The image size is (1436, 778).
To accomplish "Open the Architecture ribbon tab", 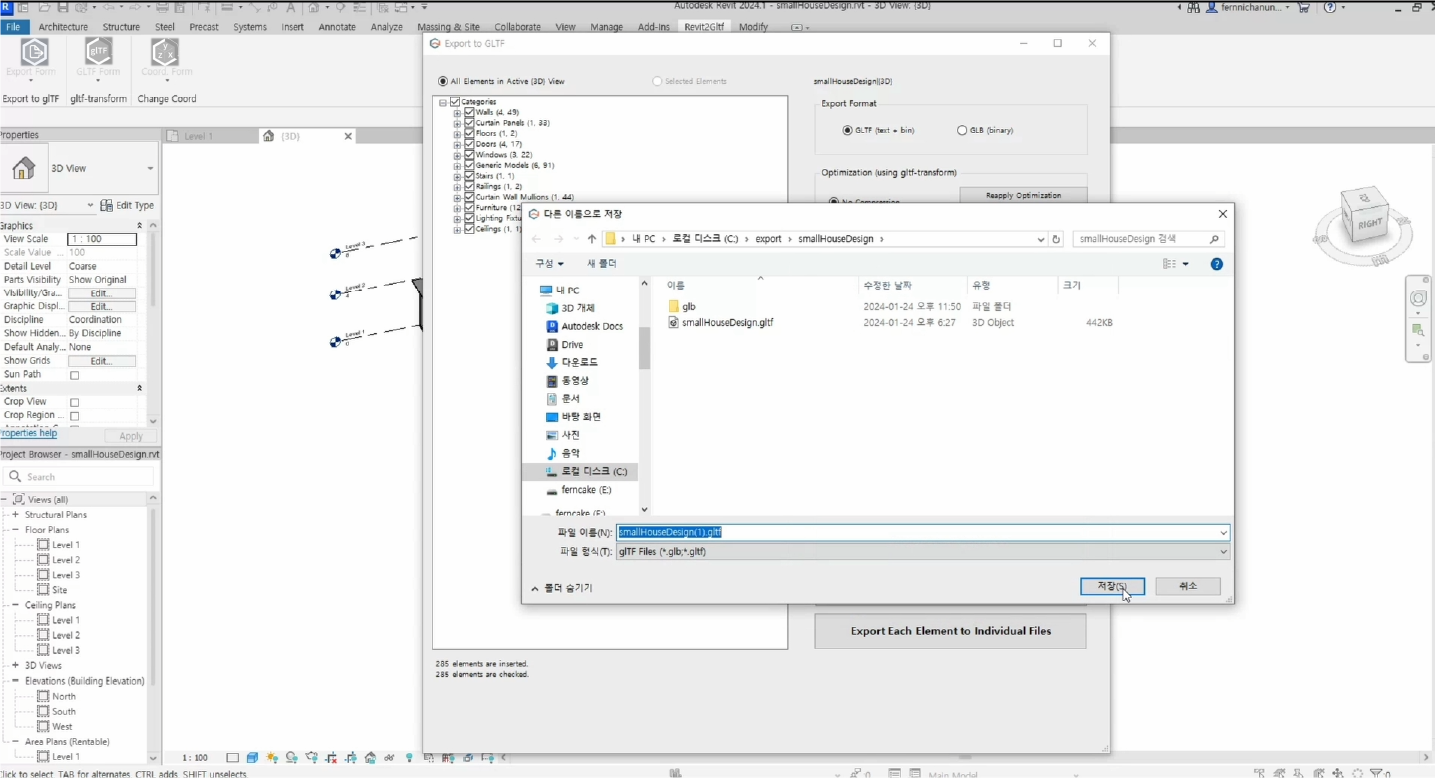I will [x=63, y=27].
